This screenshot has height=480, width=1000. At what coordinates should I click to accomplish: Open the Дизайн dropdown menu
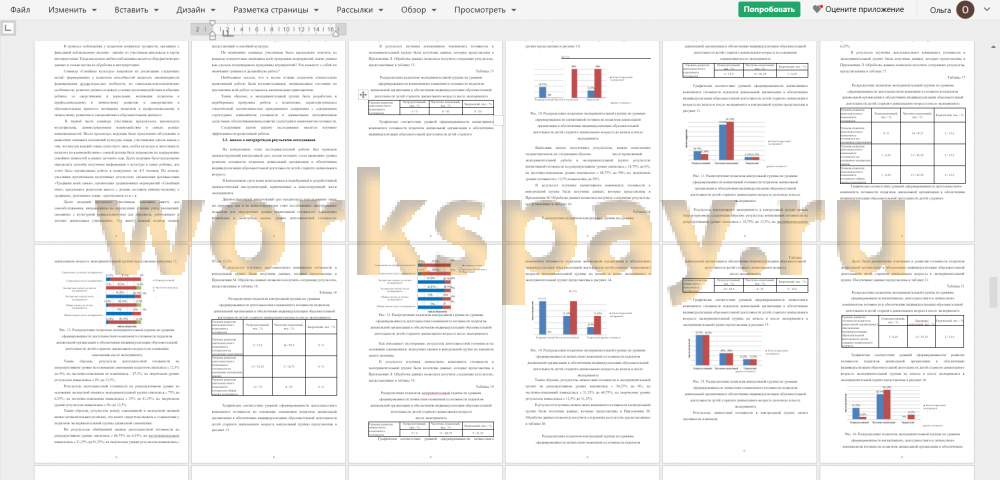196,10
